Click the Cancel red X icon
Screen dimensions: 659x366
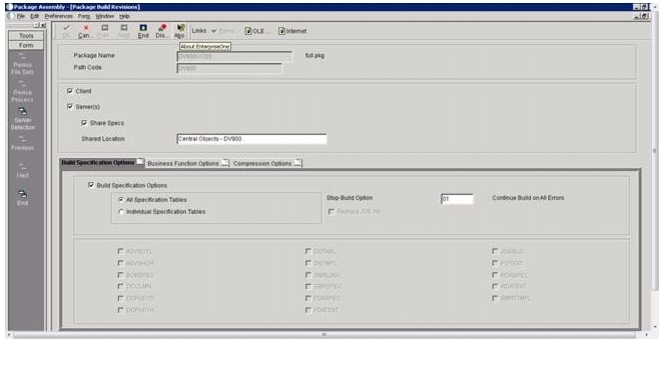click(85, 31)
